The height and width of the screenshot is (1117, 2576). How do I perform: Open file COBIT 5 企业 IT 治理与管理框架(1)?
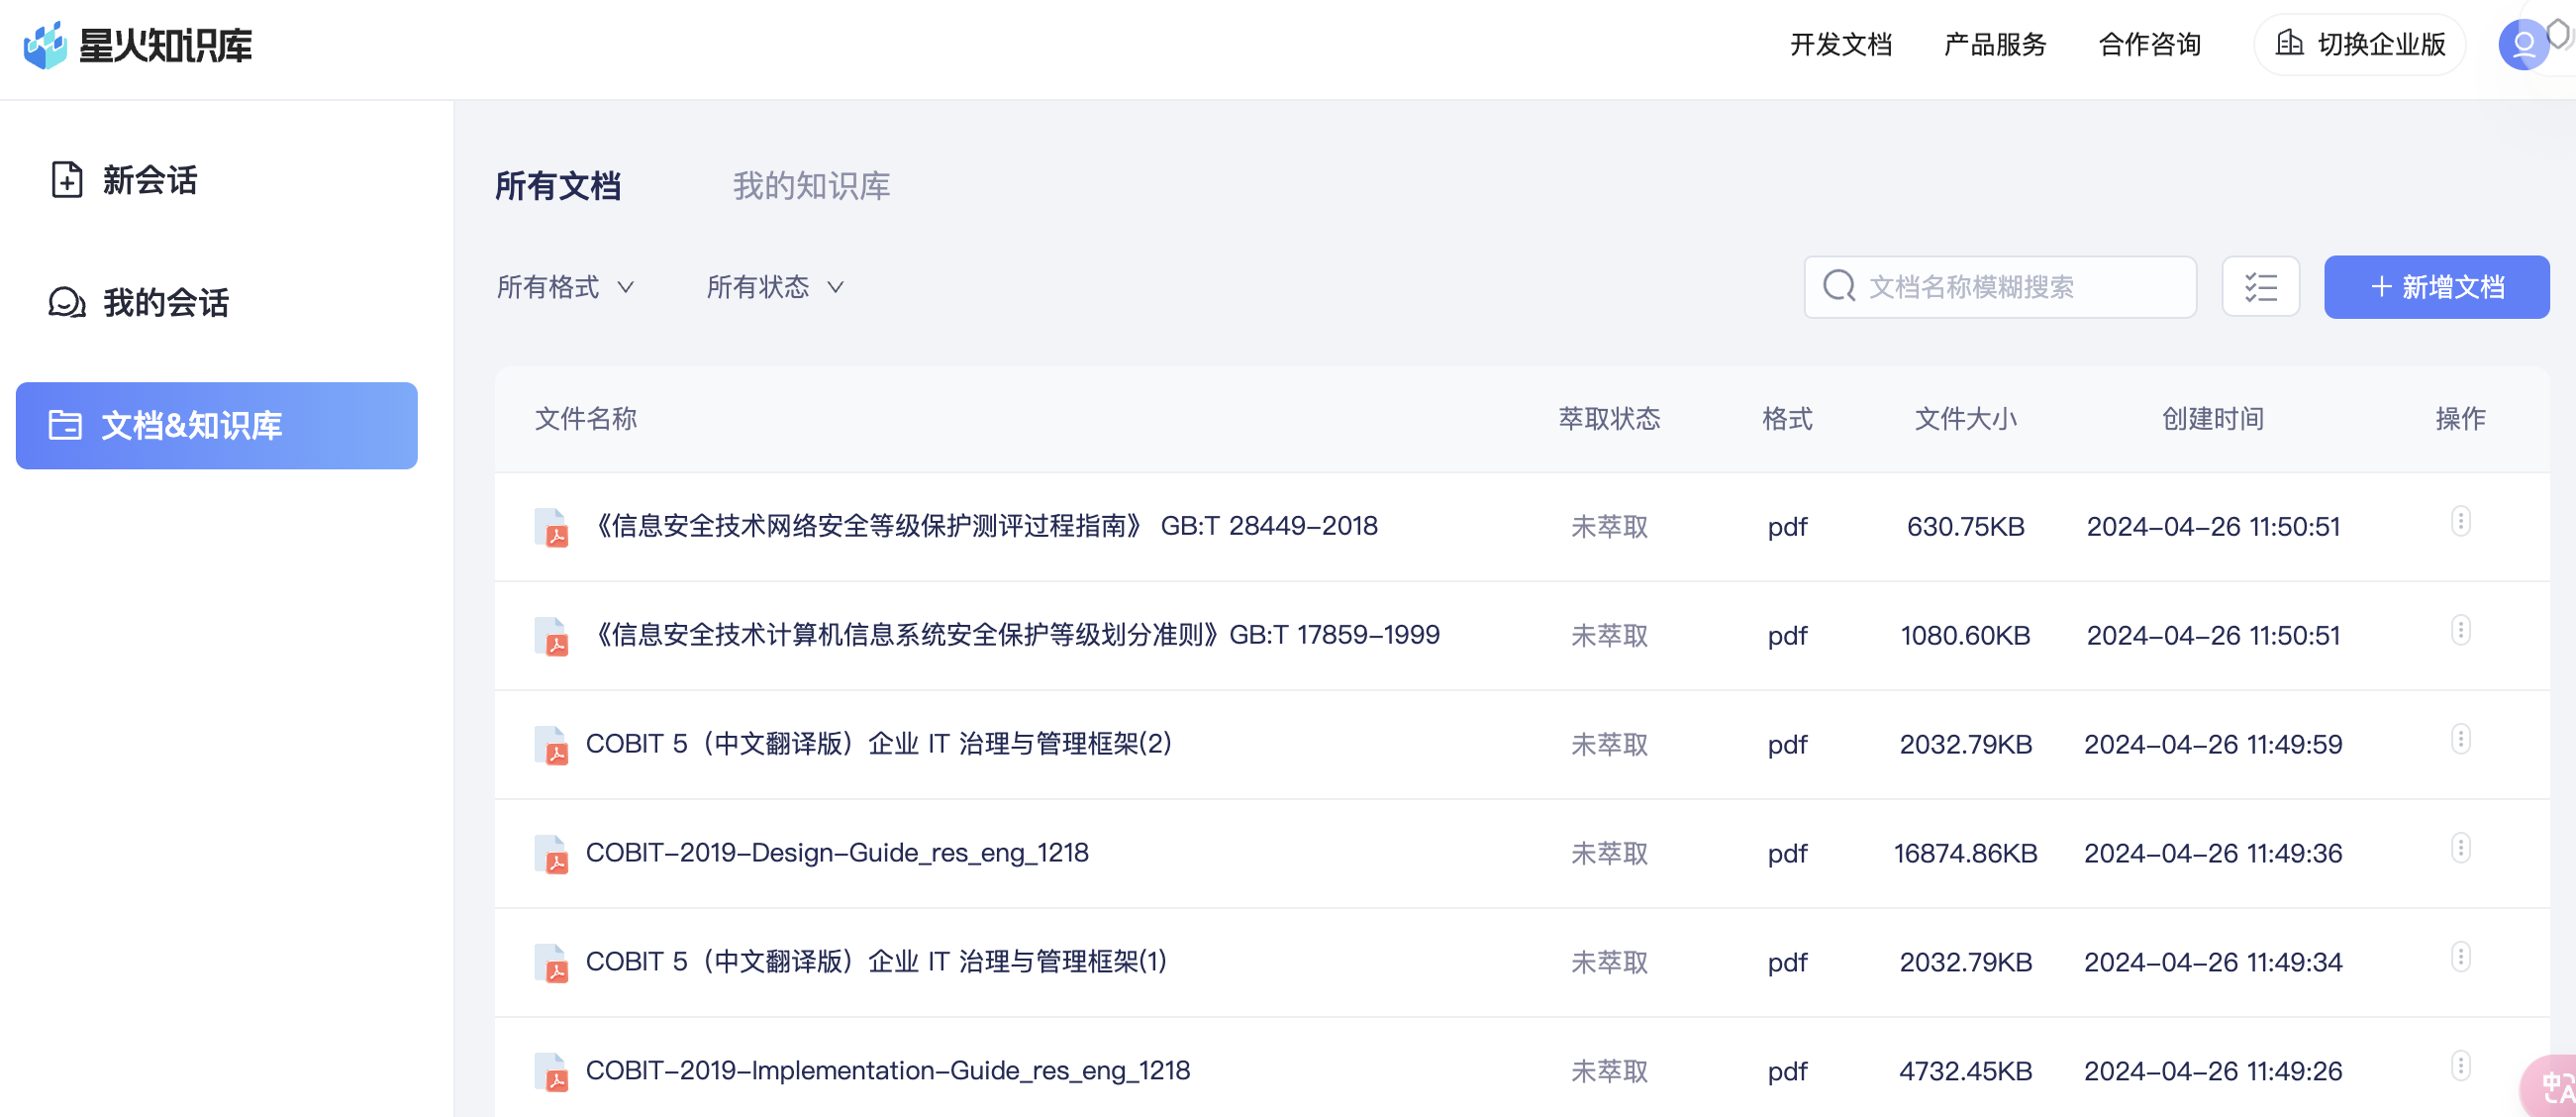point(876,962)
